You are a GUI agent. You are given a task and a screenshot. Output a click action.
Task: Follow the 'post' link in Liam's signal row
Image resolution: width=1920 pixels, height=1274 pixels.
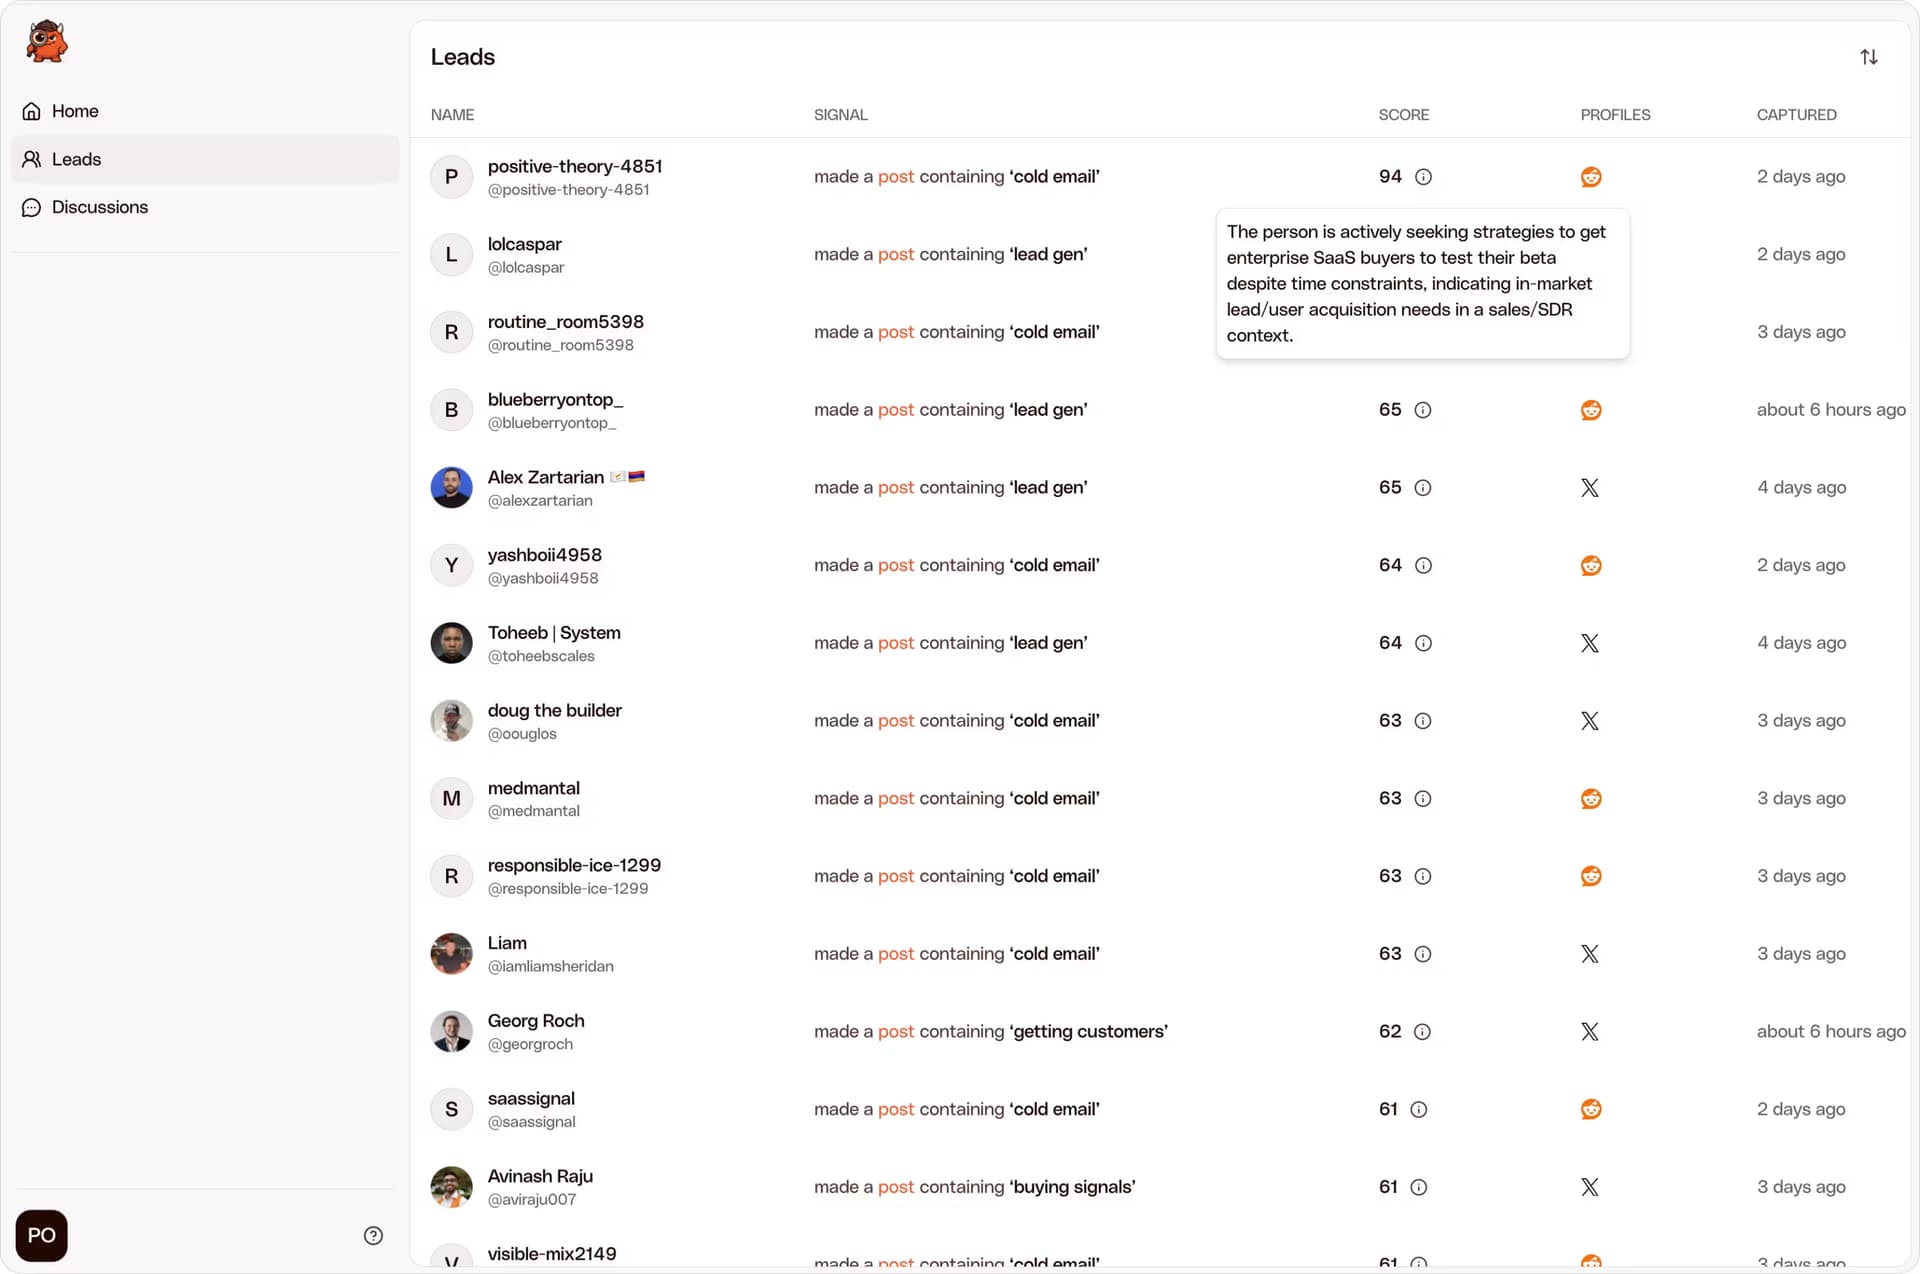coord(895,954)
